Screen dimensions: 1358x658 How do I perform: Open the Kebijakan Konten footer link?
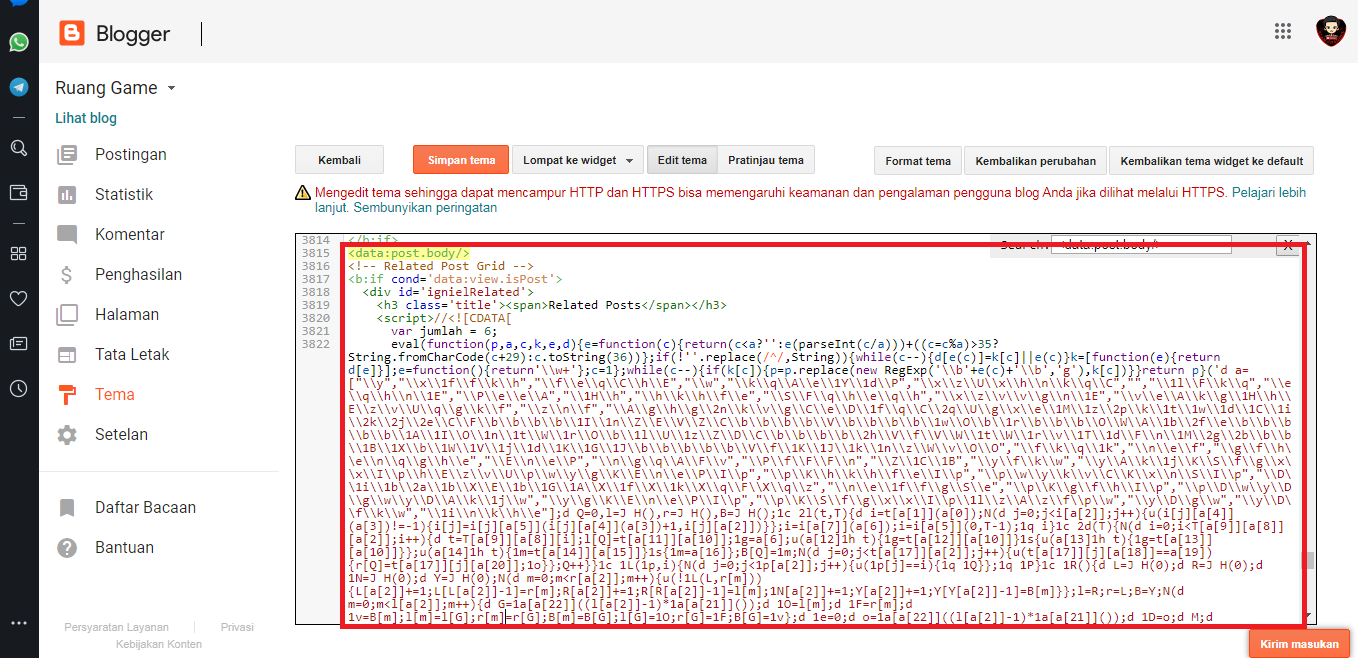tap(158, 644)
